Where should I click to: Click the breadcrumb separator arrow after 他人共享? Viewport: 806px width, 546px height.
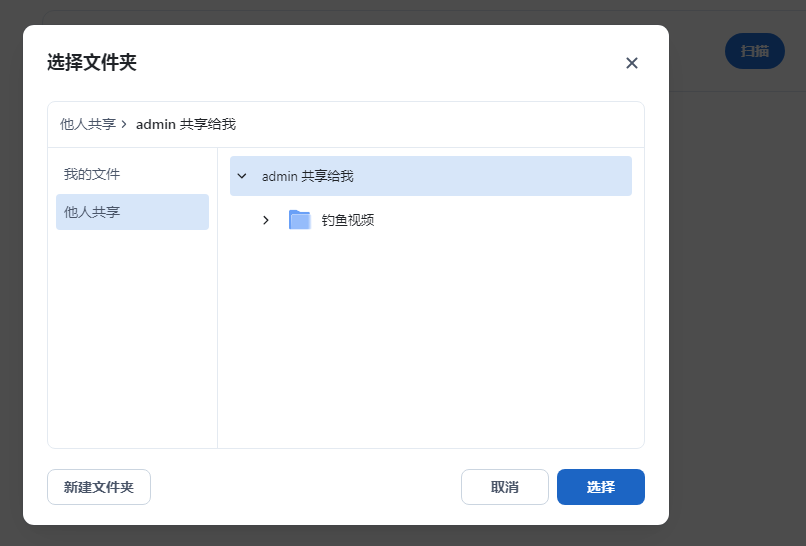[x=124, y=125]
